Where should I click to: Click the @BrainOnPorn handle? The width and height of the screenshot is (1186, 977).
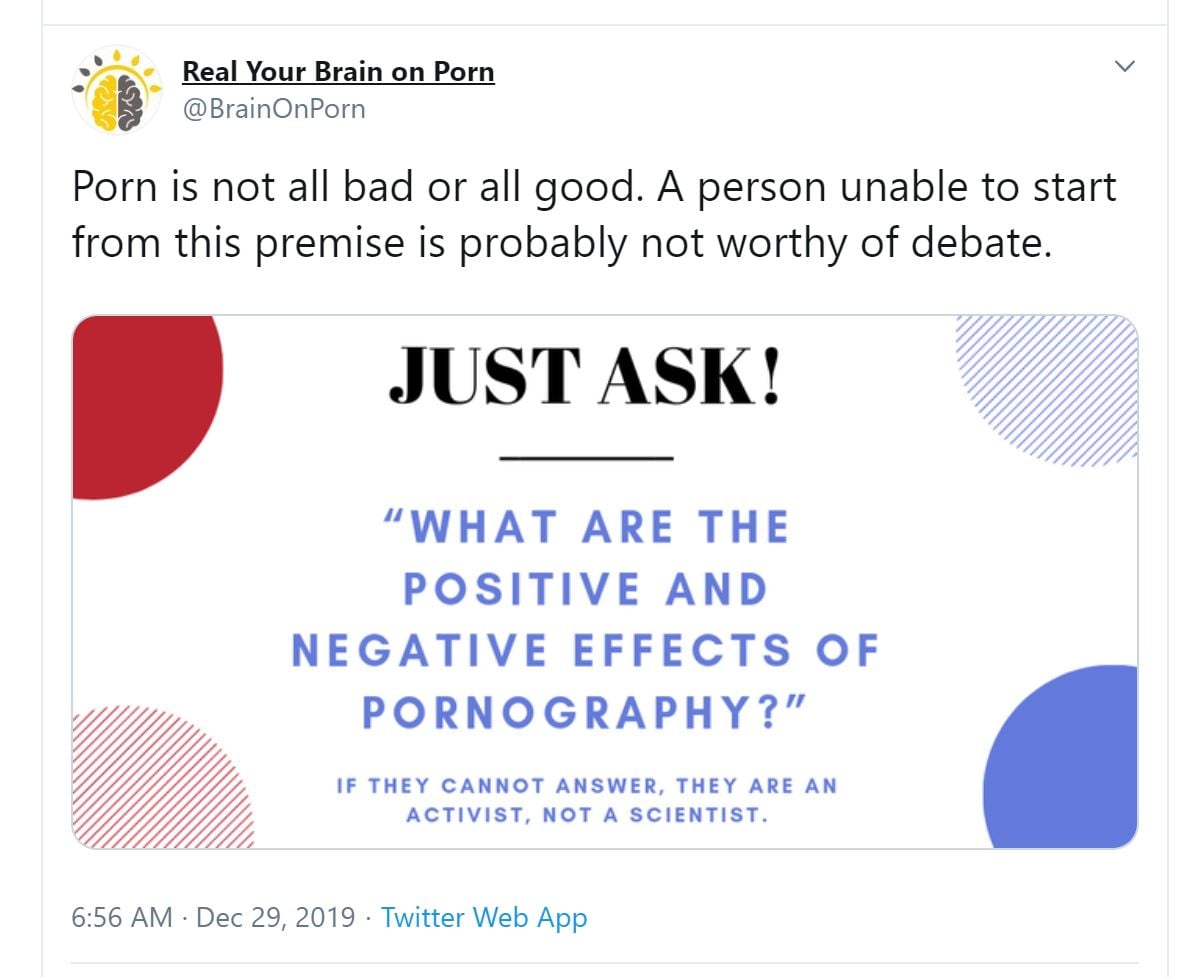pyautogui.click(x=274, y=108)
